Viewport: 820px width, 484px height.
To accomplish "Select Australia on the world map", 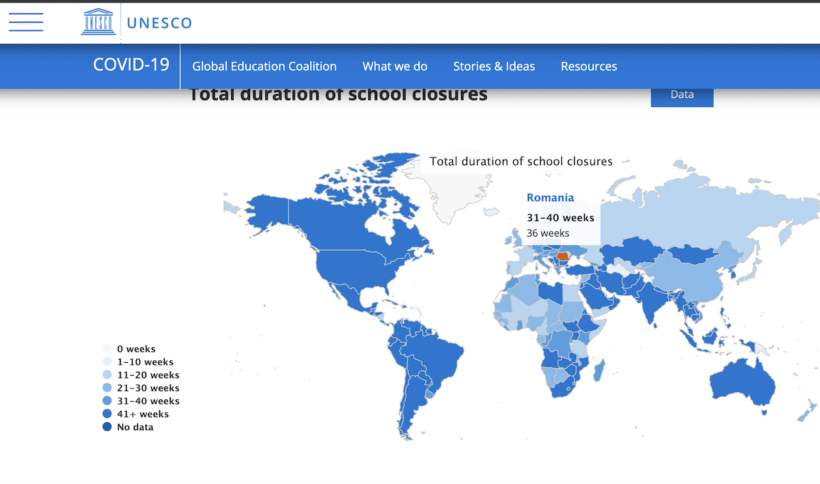I will (742, 382).
